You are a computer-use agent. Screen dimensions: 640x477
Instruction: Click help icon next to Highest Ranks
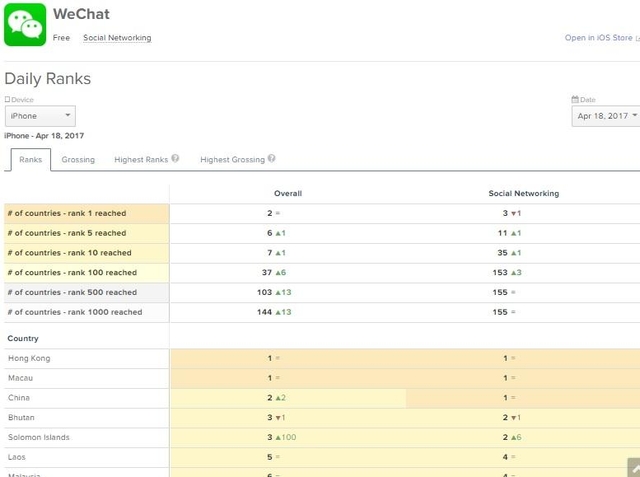click(x=176, y=159)
